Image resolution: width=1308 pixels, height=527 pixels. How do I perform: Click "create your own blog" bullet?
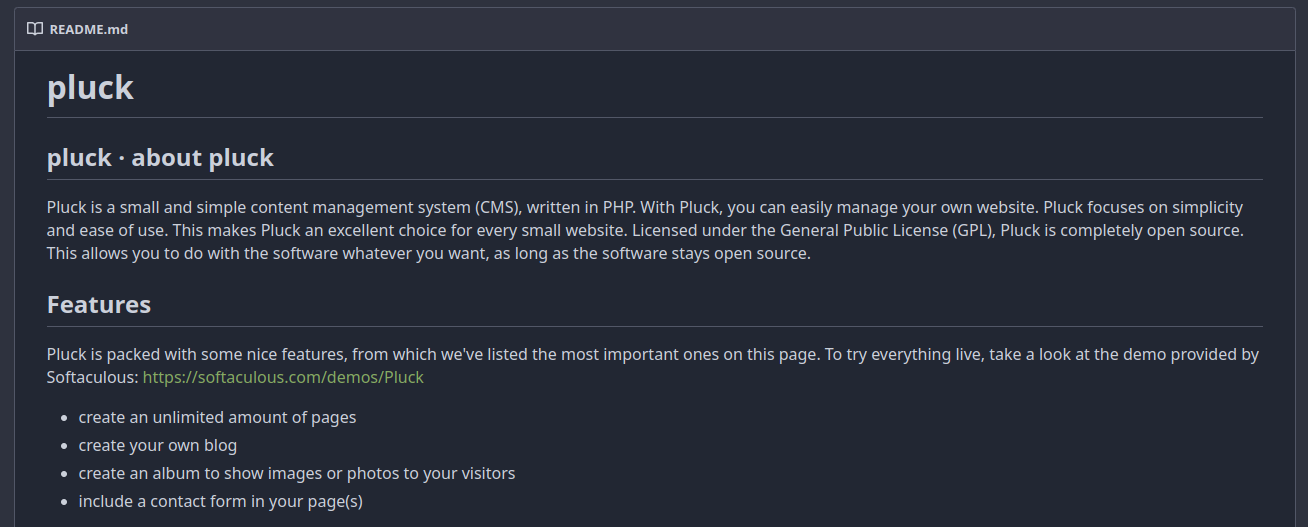pyautogui.click(x=158, y=445)
